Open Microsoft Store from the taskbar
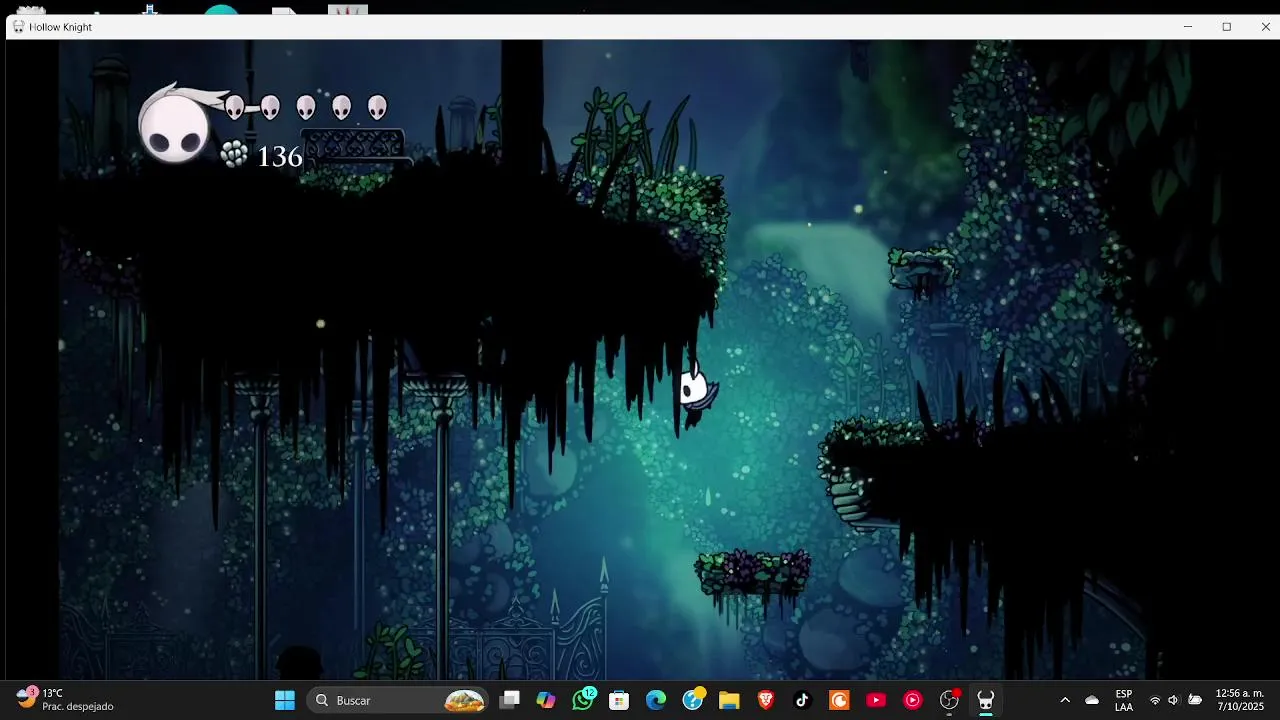The width and height of the screenshot is (1280, 720). [x=619, y=700]
